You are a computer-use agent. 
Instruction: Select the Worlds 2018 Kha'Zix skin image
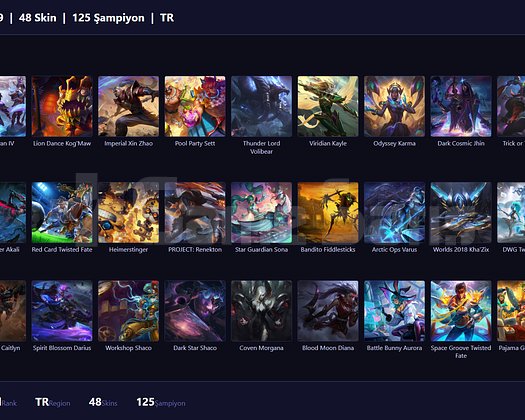[x=461, y=213]
